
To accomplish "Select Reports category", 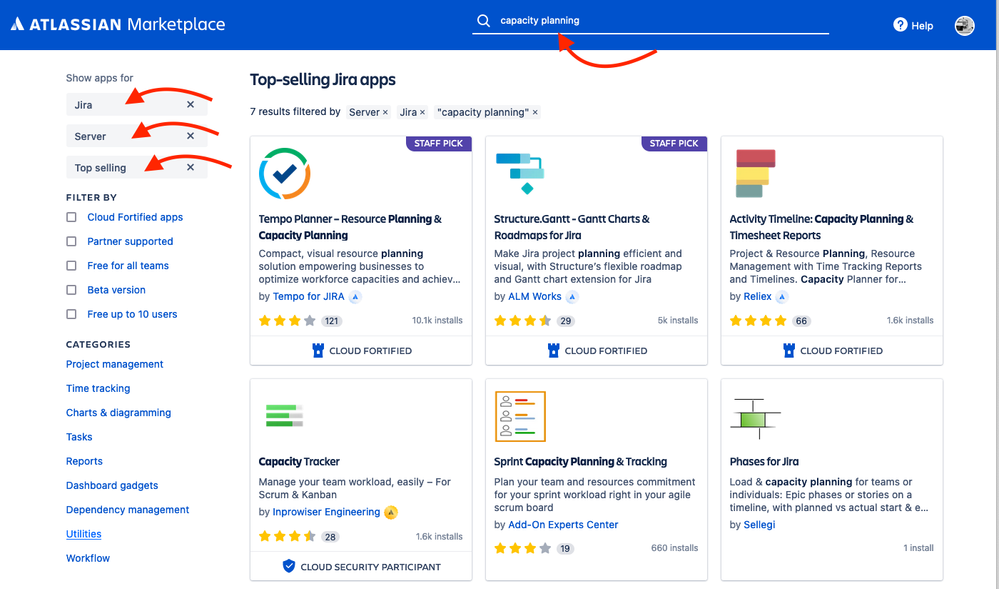I will click(84, 461).
